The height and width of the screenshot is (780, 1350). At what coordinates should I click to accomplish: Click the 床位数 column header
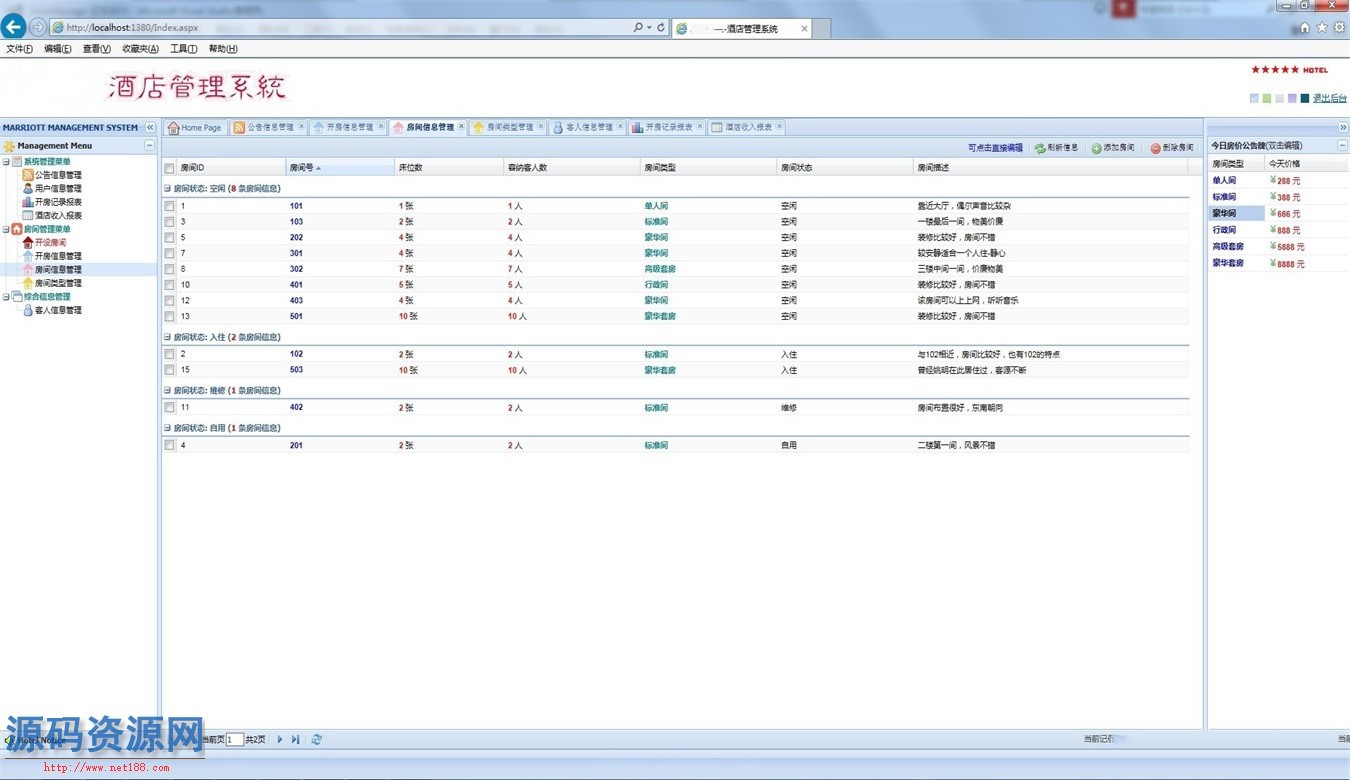(x=449, y=168)
